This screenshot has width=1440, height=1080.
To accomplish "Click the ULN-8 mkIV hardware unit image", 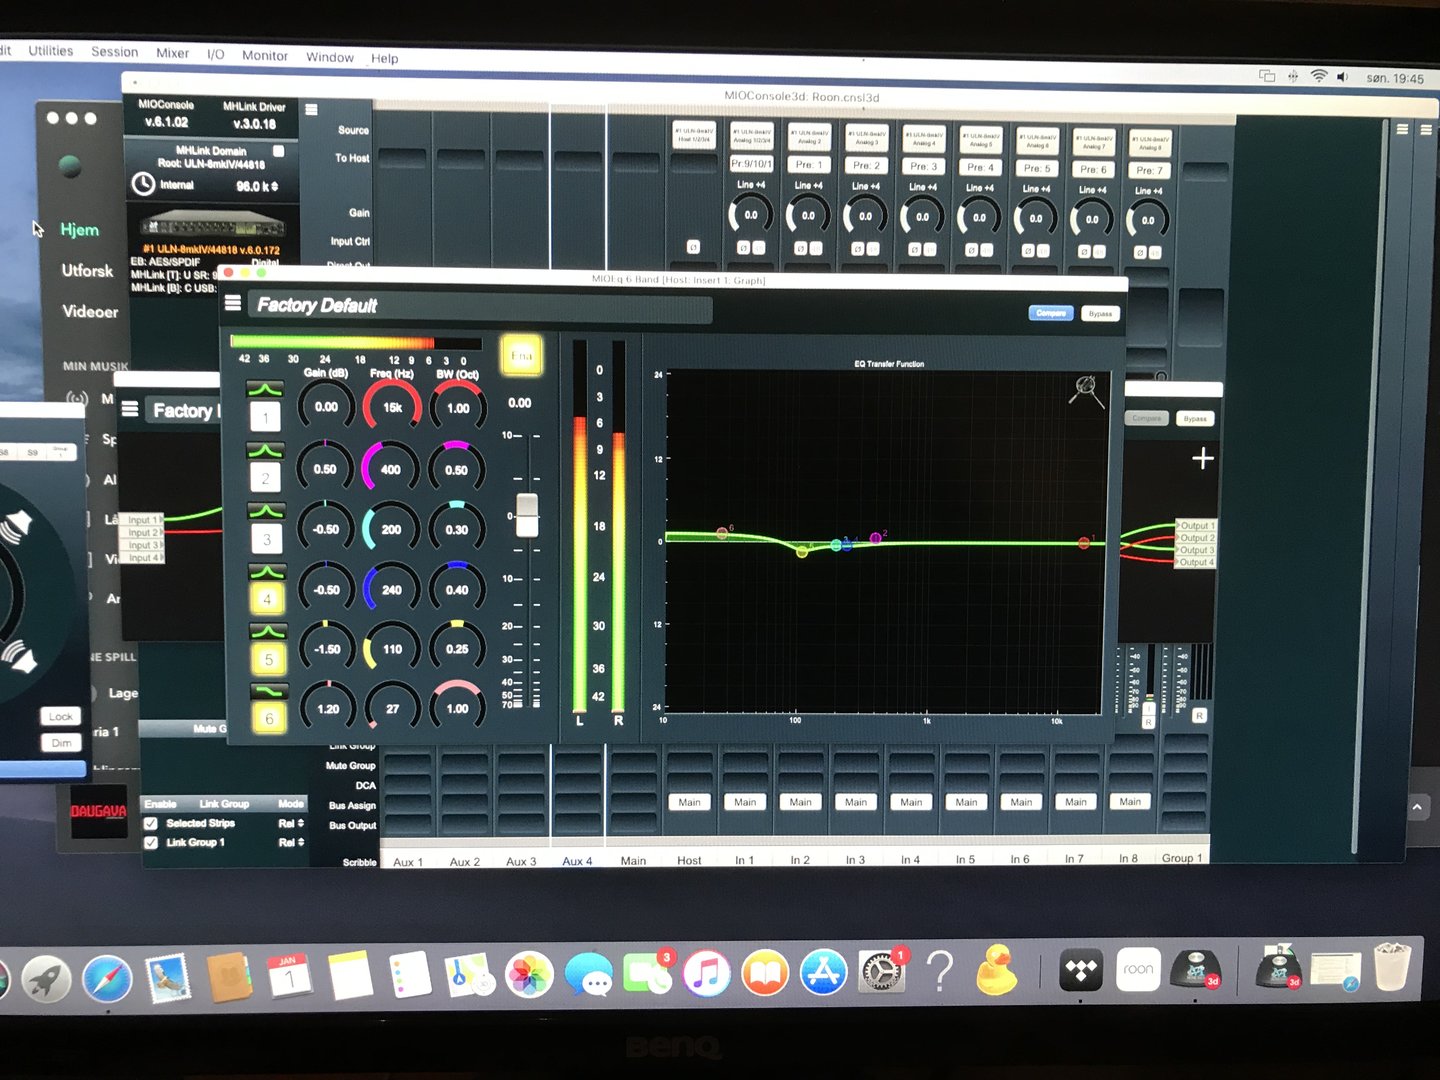I will tap(212, 225).
